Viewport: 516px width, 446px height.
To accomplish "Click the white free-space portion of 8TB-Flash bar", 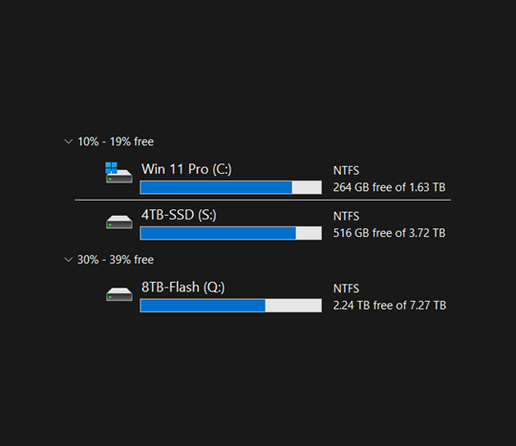I will [x=293, y=305].
